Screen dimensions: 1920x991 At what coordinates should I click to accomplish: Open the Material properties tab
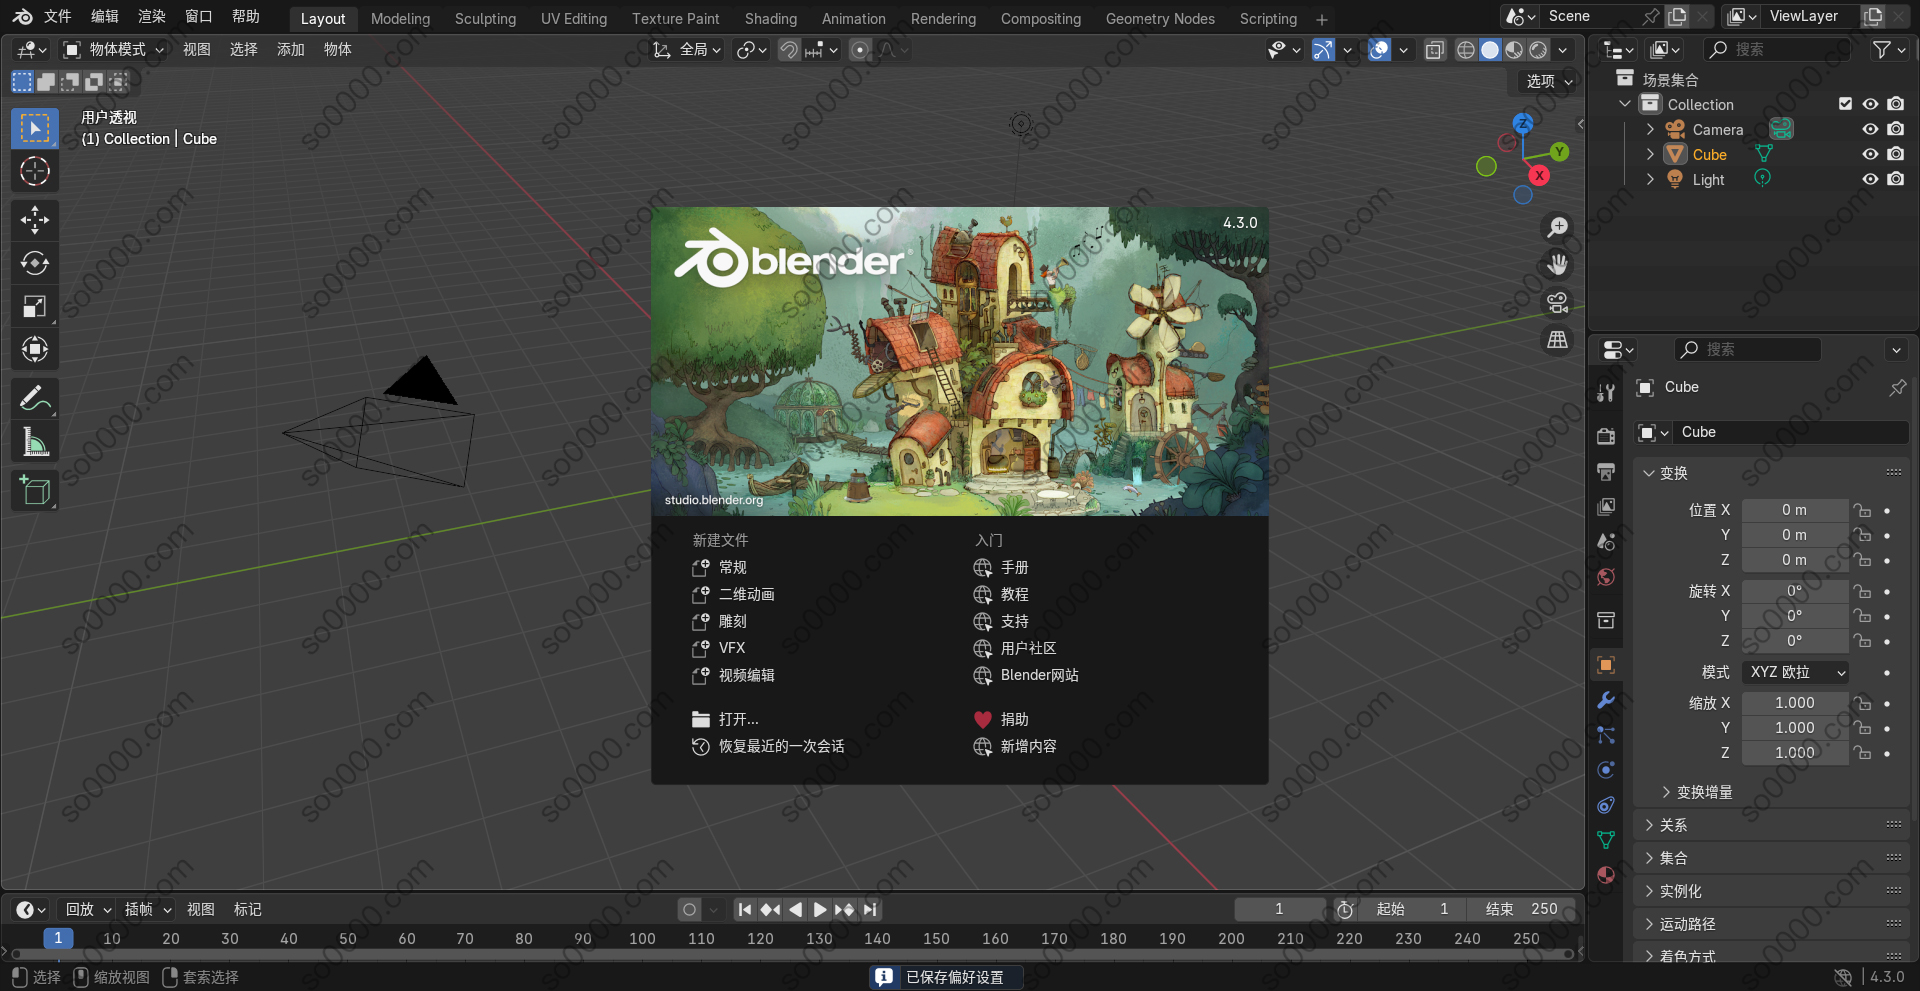click(x=1606, y=875)
